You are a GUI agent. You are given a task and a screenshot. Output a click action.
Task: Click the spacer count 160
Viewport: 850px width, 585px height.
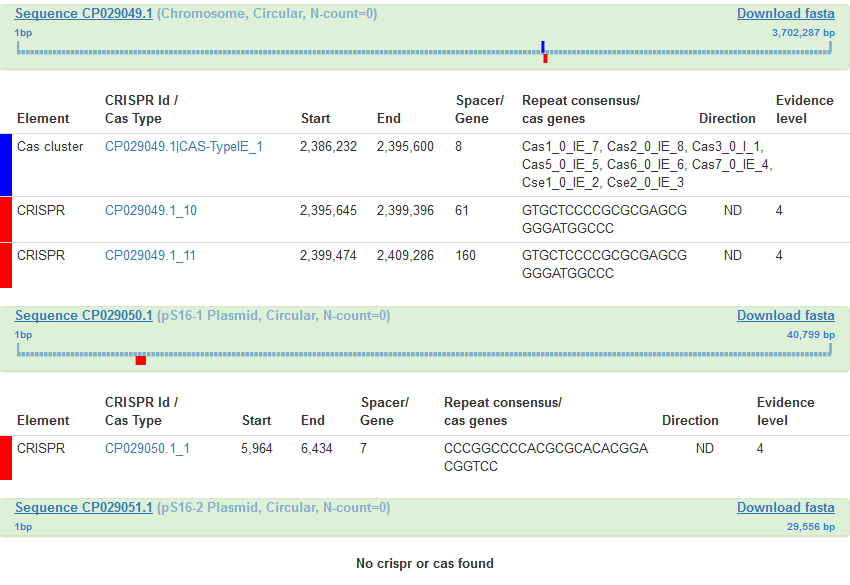coord(465,255)
